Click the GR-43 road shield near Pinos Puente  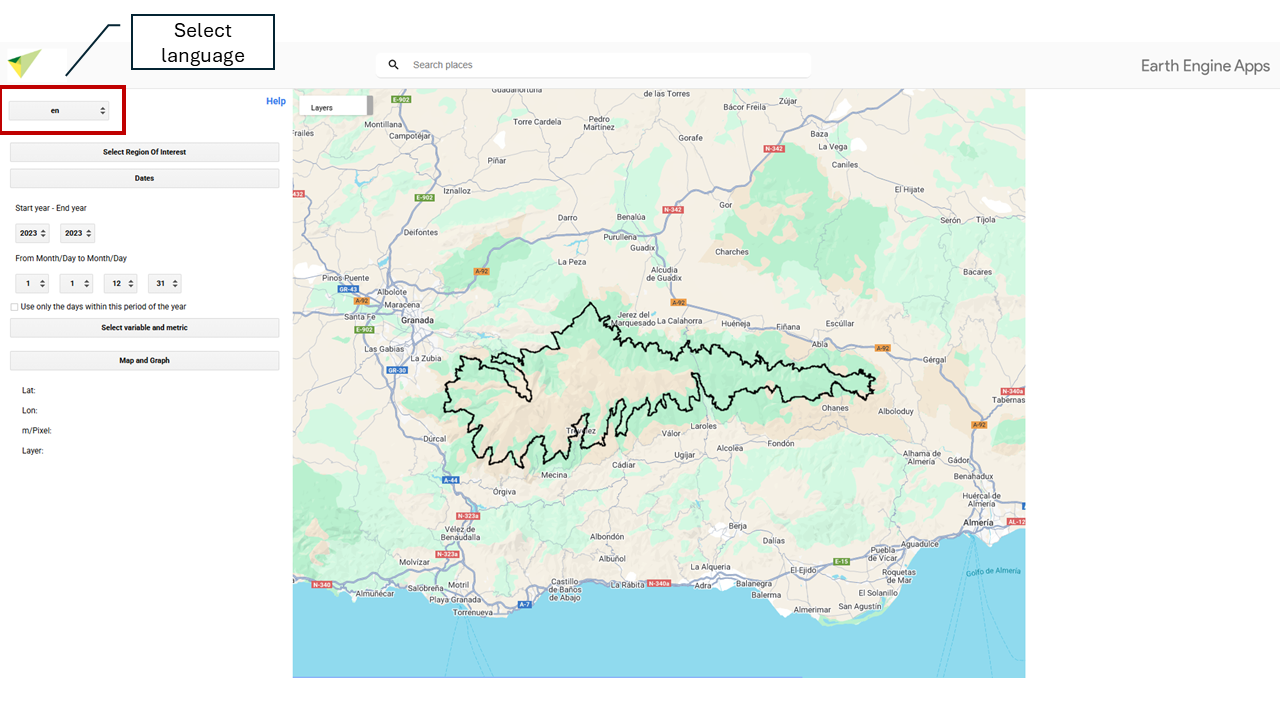(x=348, y=289)
